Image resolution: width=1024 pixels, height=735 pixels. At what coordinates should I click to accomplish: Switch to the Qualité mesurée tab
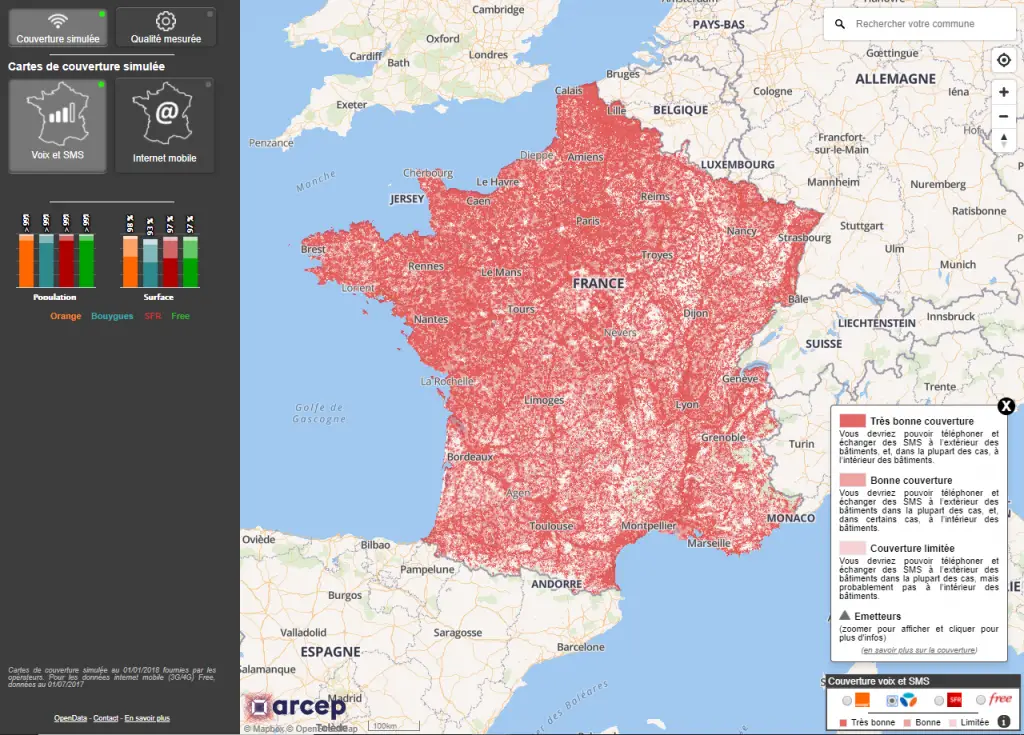click(x=164, y=27)
